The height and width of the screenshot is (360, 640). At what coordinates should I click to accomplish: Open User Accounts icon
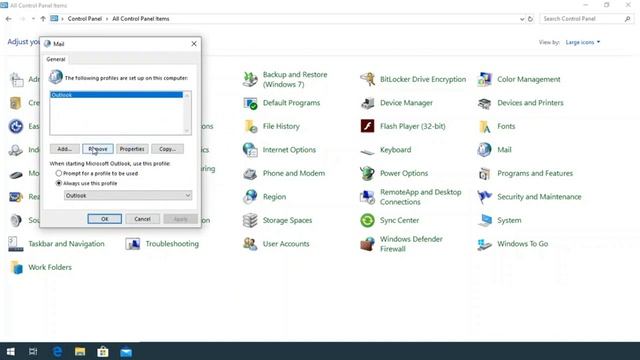[x=250, y=244]
